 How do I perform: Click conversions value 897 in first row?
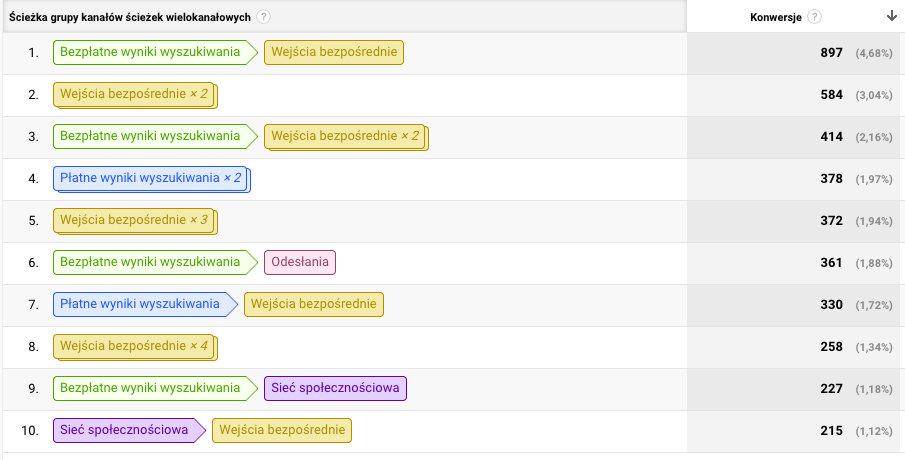pyautogui.click(x=832, y=53)
